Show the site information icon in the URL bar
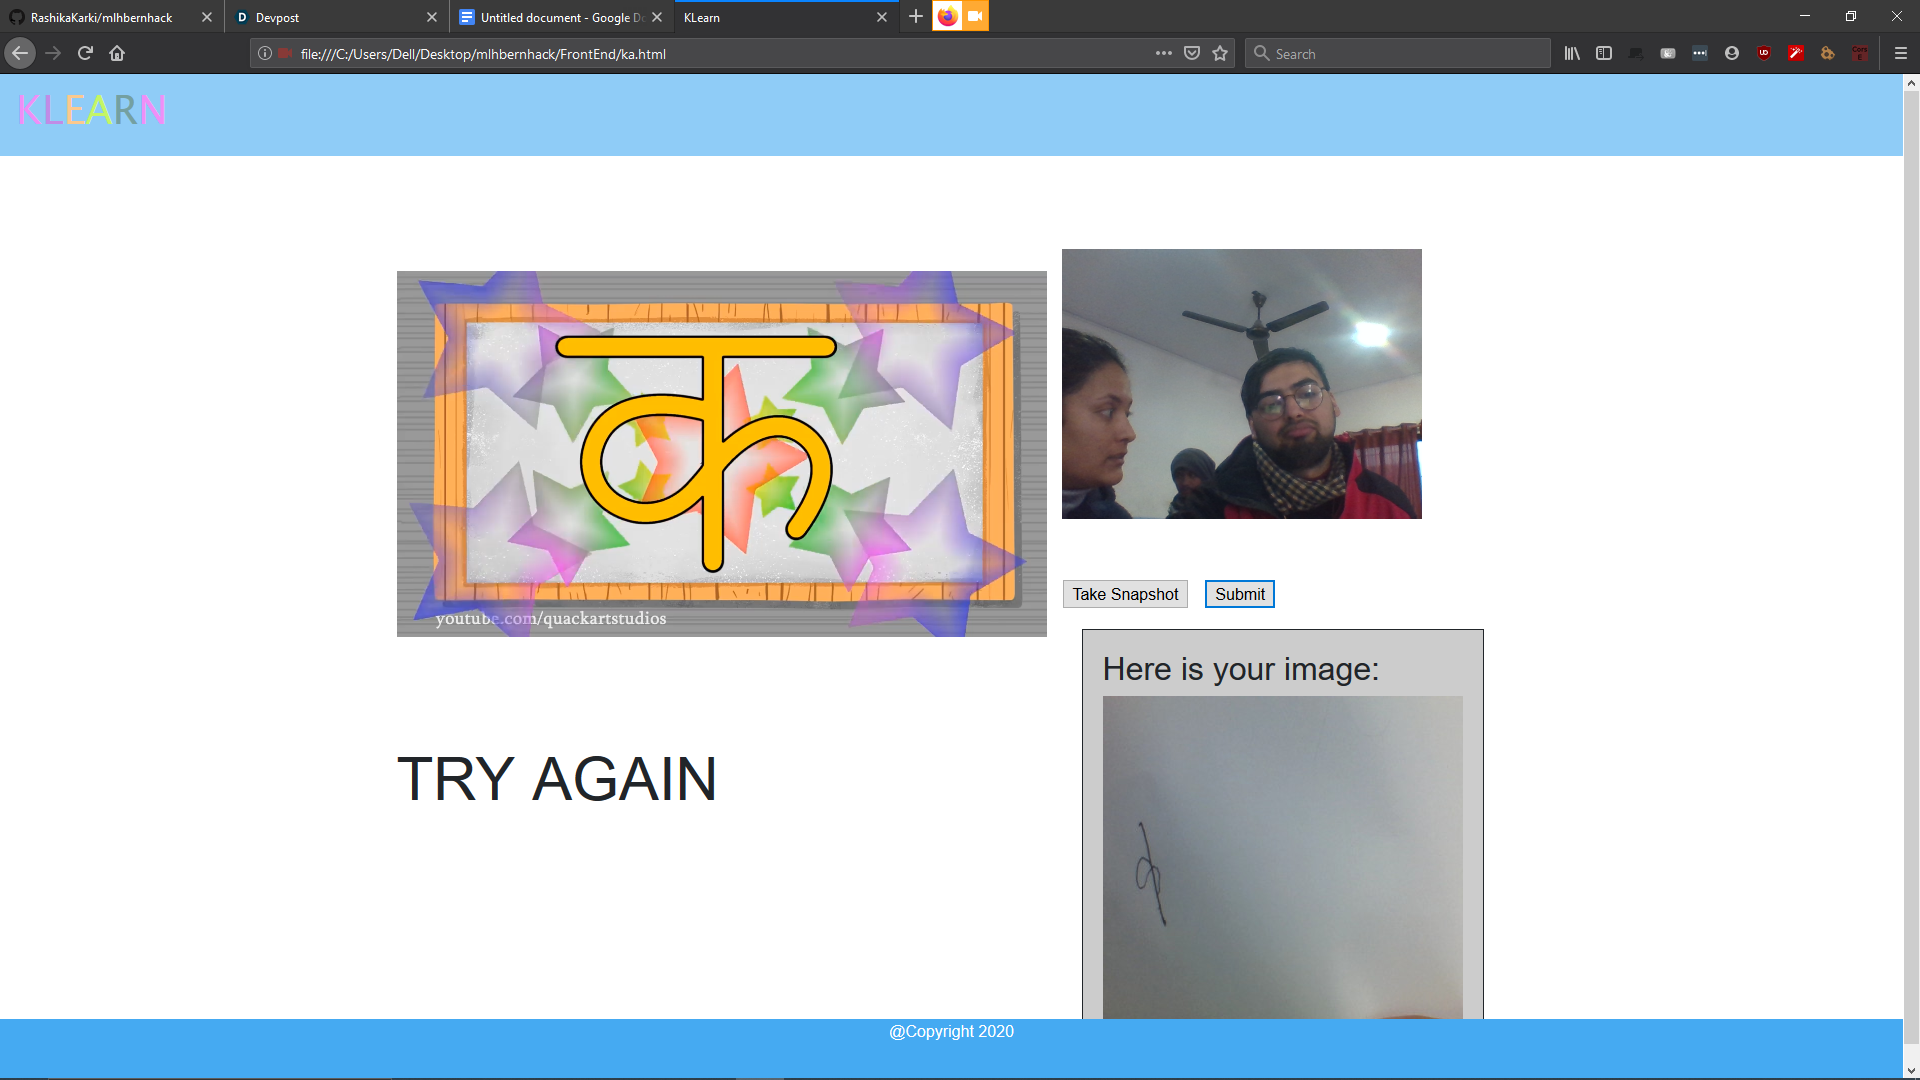 265,54
